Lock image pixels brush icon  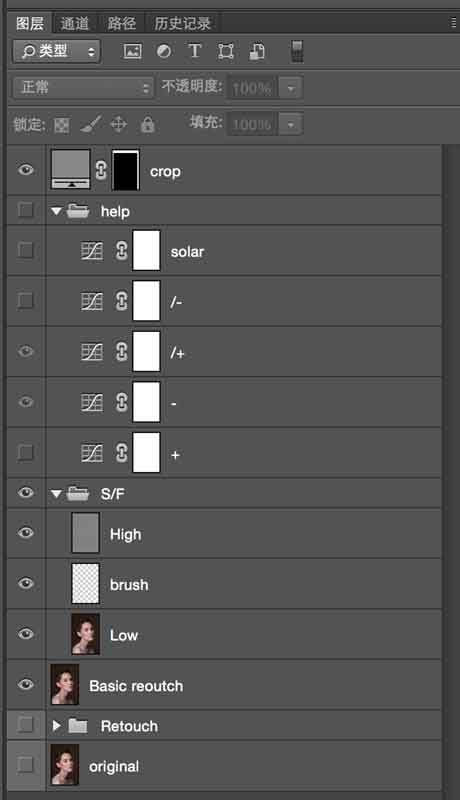(90, 124)
